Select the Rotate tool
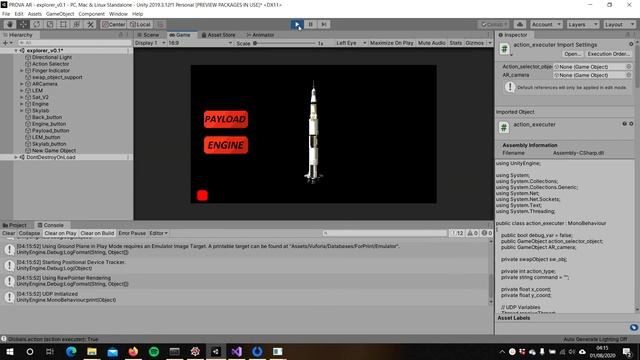The height and width of the screenshot is (360, 640). [37, 24]
